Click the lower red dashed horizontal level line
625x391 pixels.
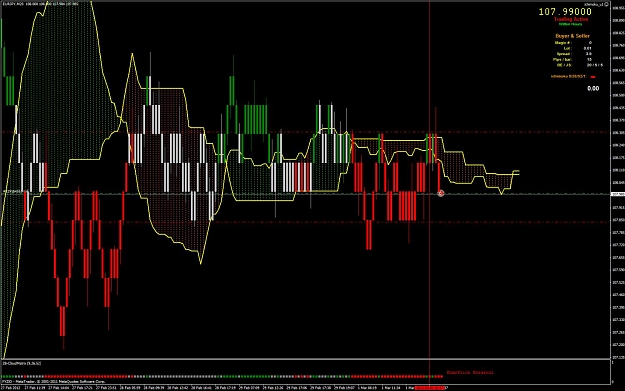[x=305, y=222]
